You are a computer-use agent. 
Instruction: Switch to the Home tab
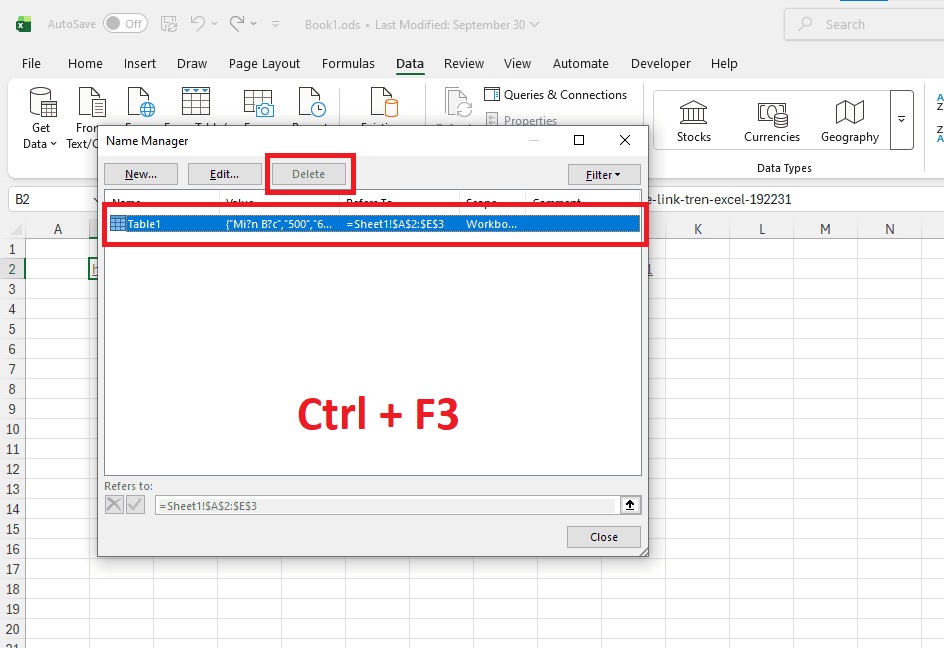[x=85, y=63]
